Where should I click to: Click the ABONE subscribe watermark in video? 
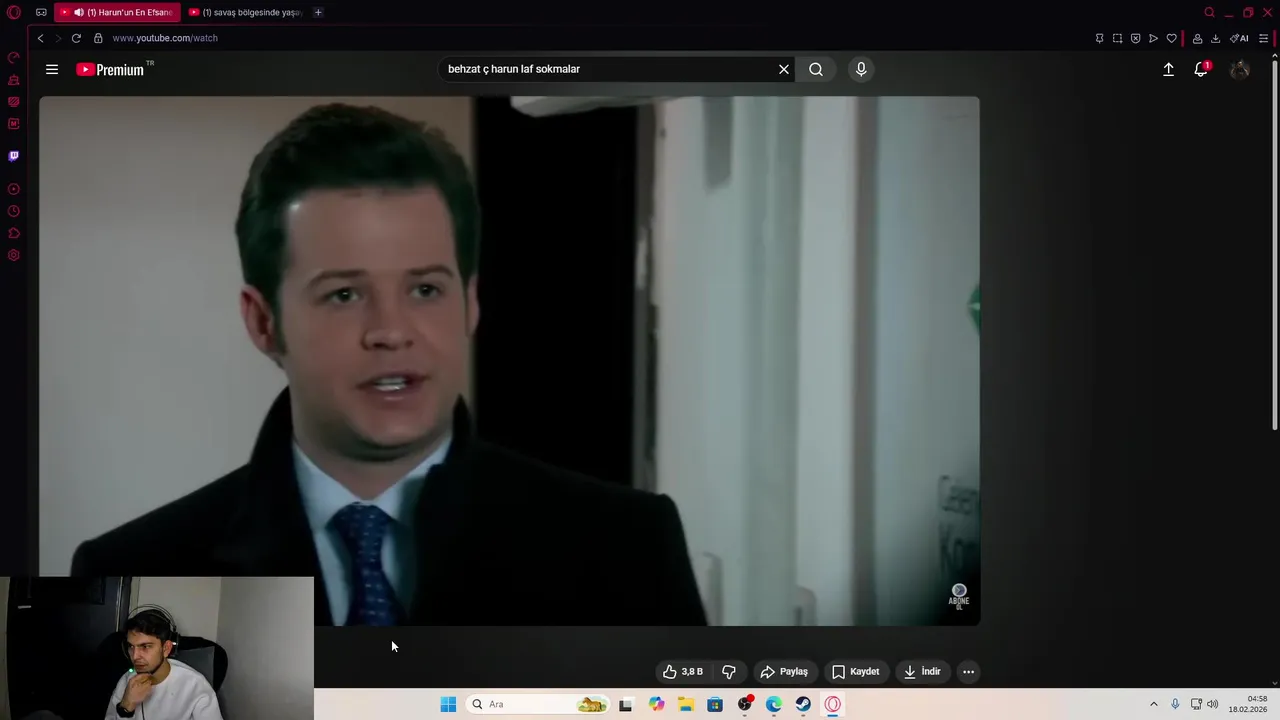pyautogui.click(x=959, y=595)
